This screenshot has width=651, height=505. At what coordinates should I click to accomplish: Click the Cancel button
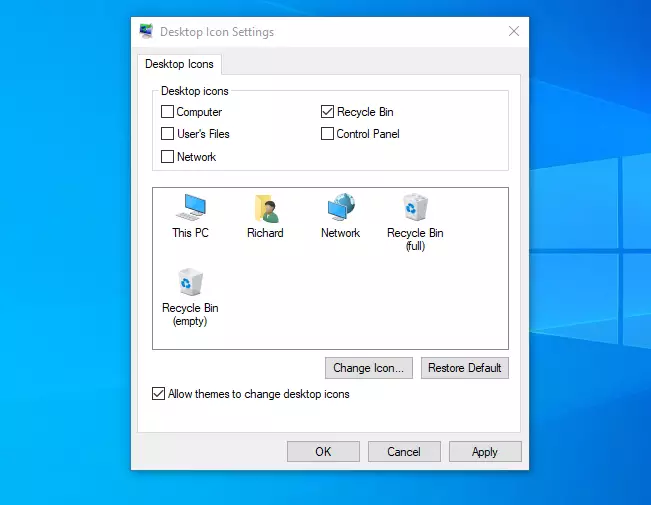pos(404,451)
